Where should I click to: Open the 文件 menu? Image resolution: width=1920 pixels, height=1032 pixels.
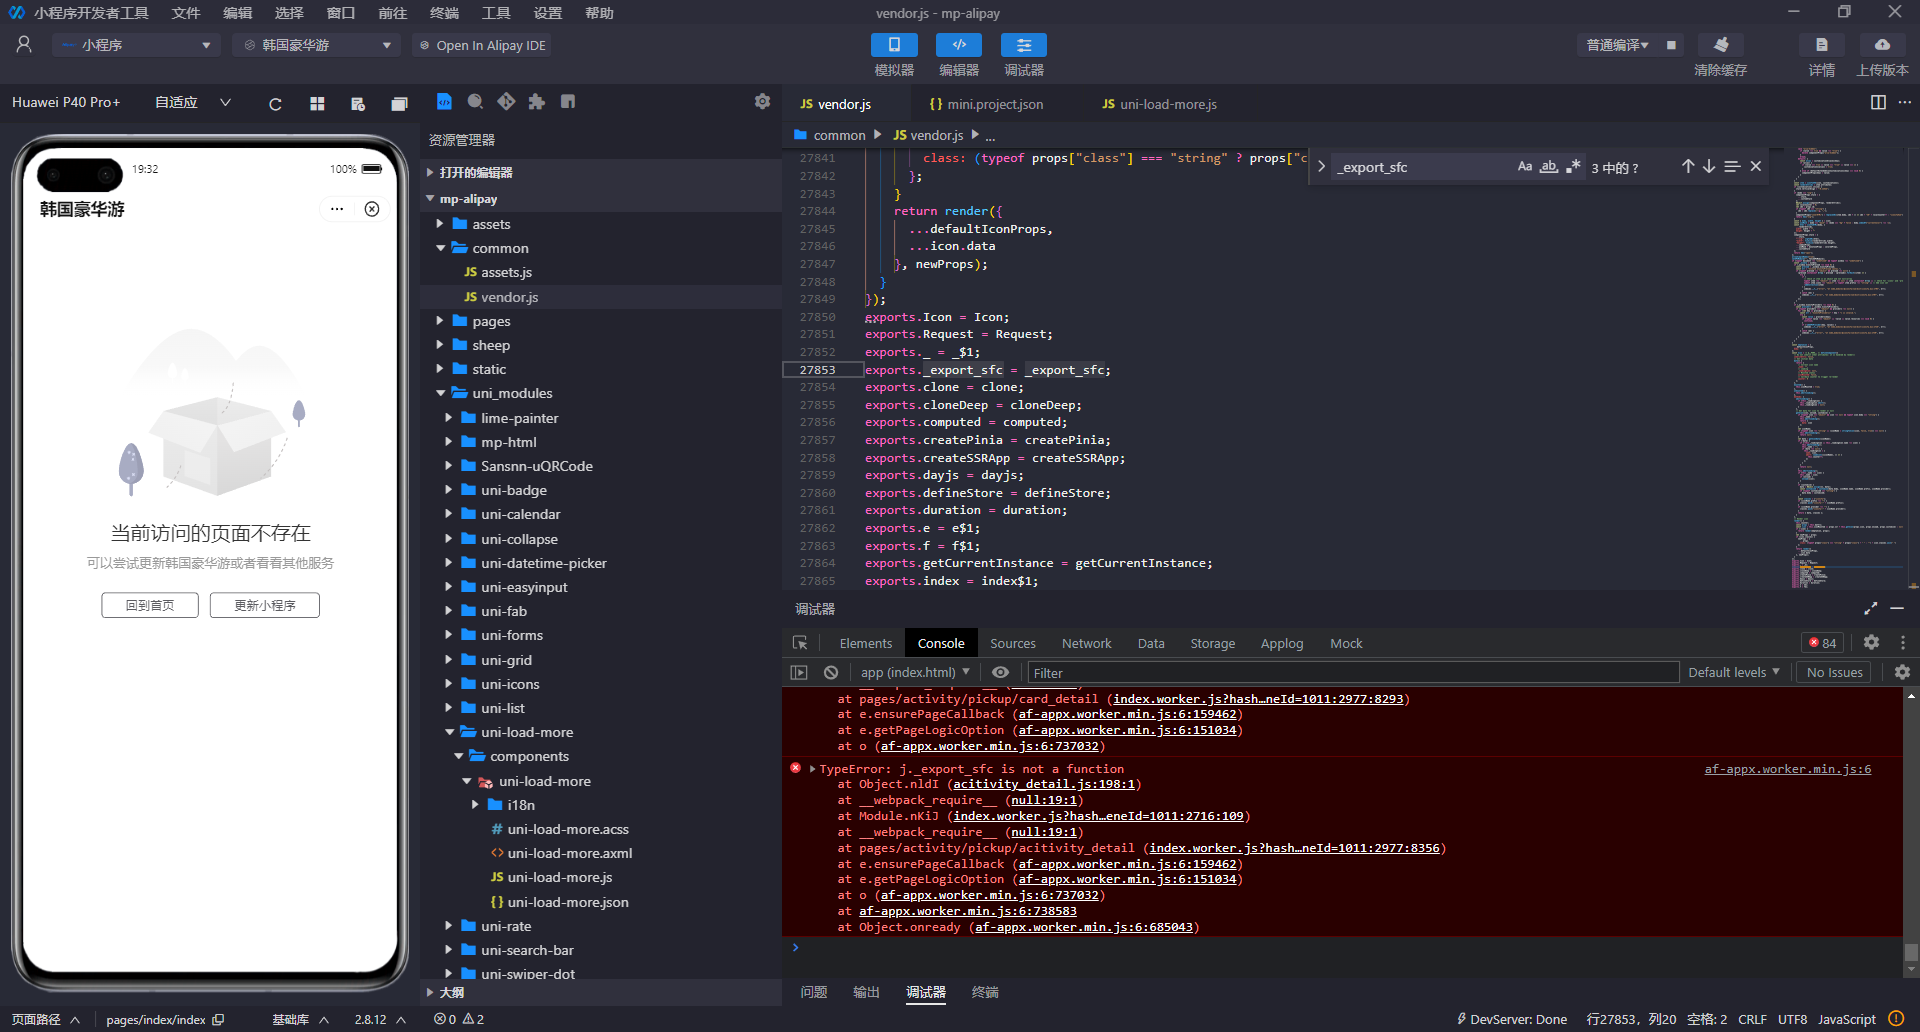(x=185, y=13)
